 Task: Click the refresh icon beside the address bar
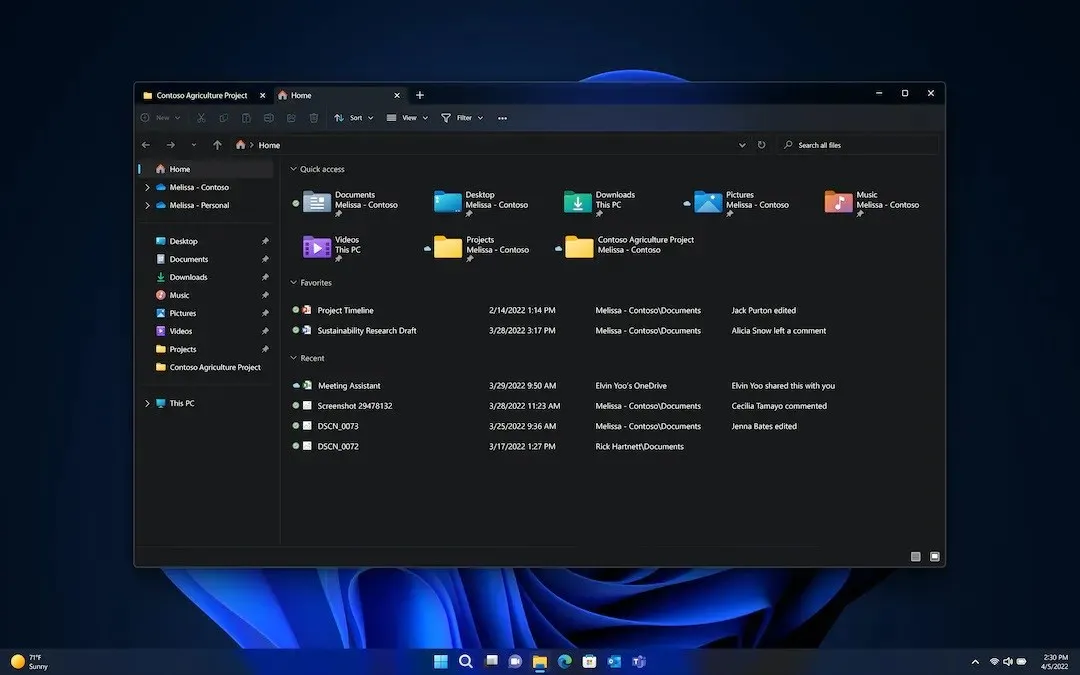click(761, 144)
